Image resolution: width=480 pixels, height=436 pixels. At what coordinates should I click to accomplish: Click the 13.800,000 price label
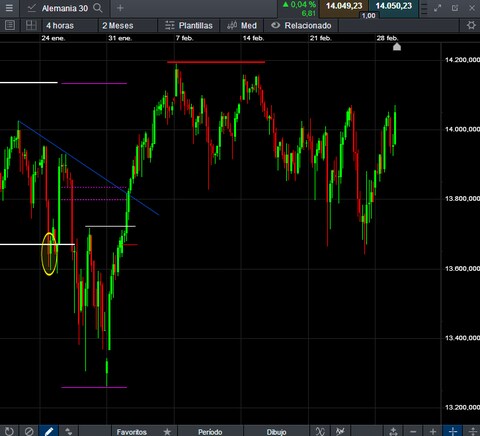[x=462, y=199]
